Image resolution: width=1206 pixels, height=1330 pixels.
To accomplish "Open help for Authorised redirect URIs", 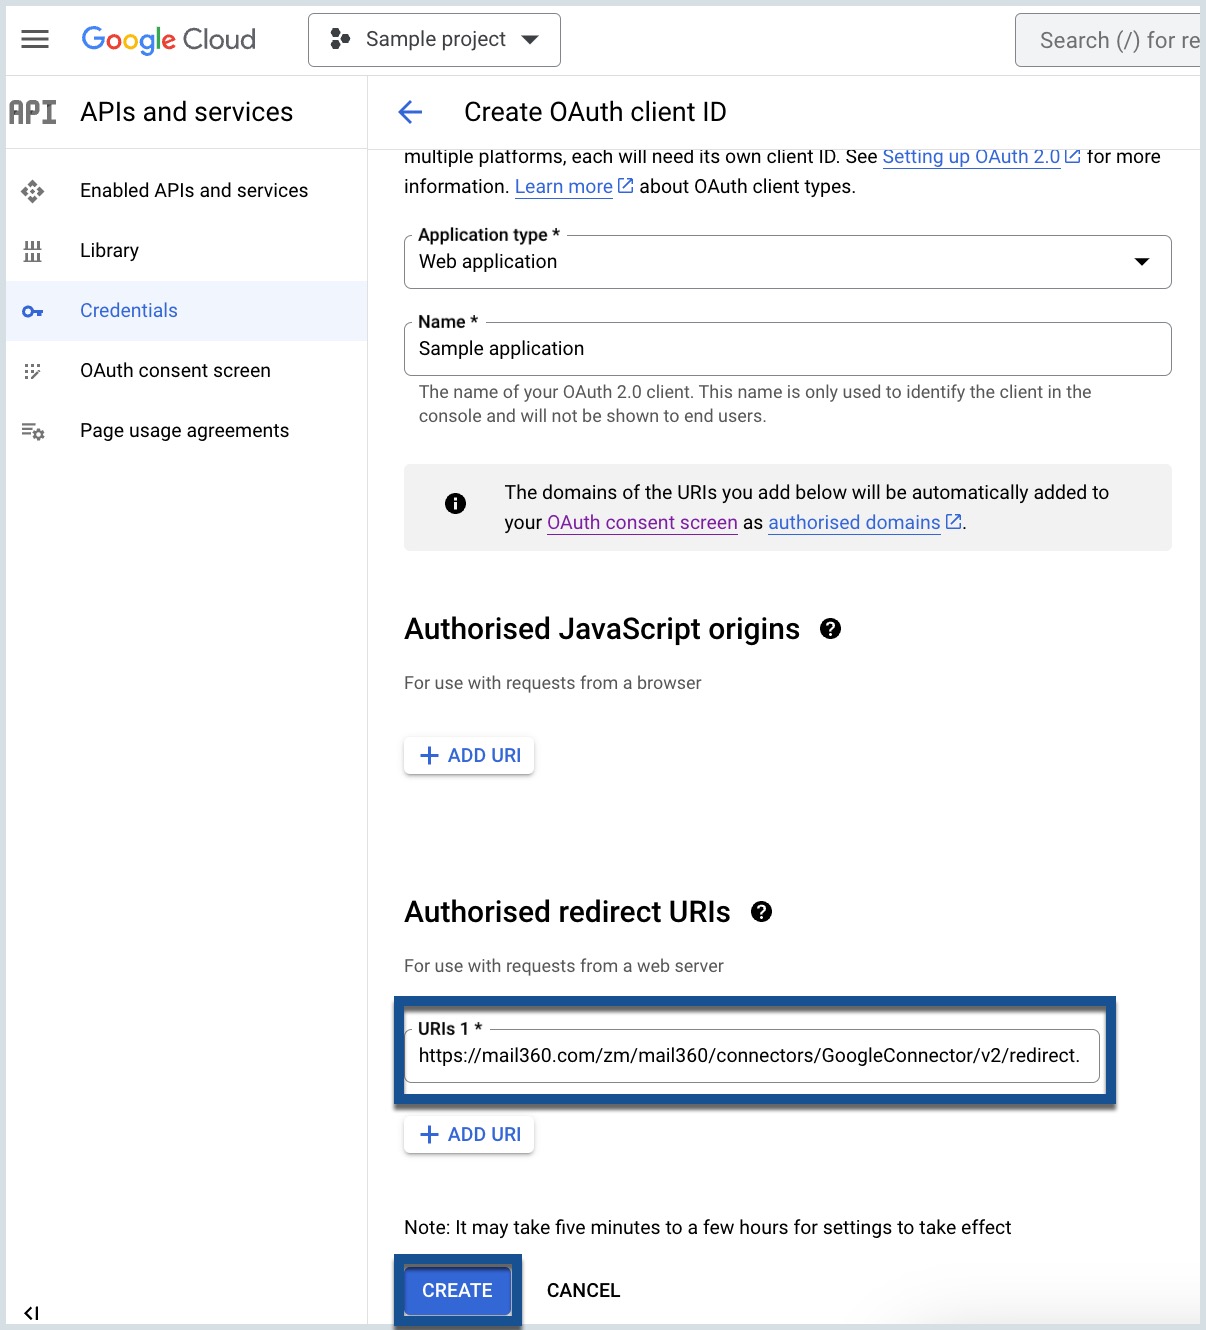I will (x=761, y=911).
